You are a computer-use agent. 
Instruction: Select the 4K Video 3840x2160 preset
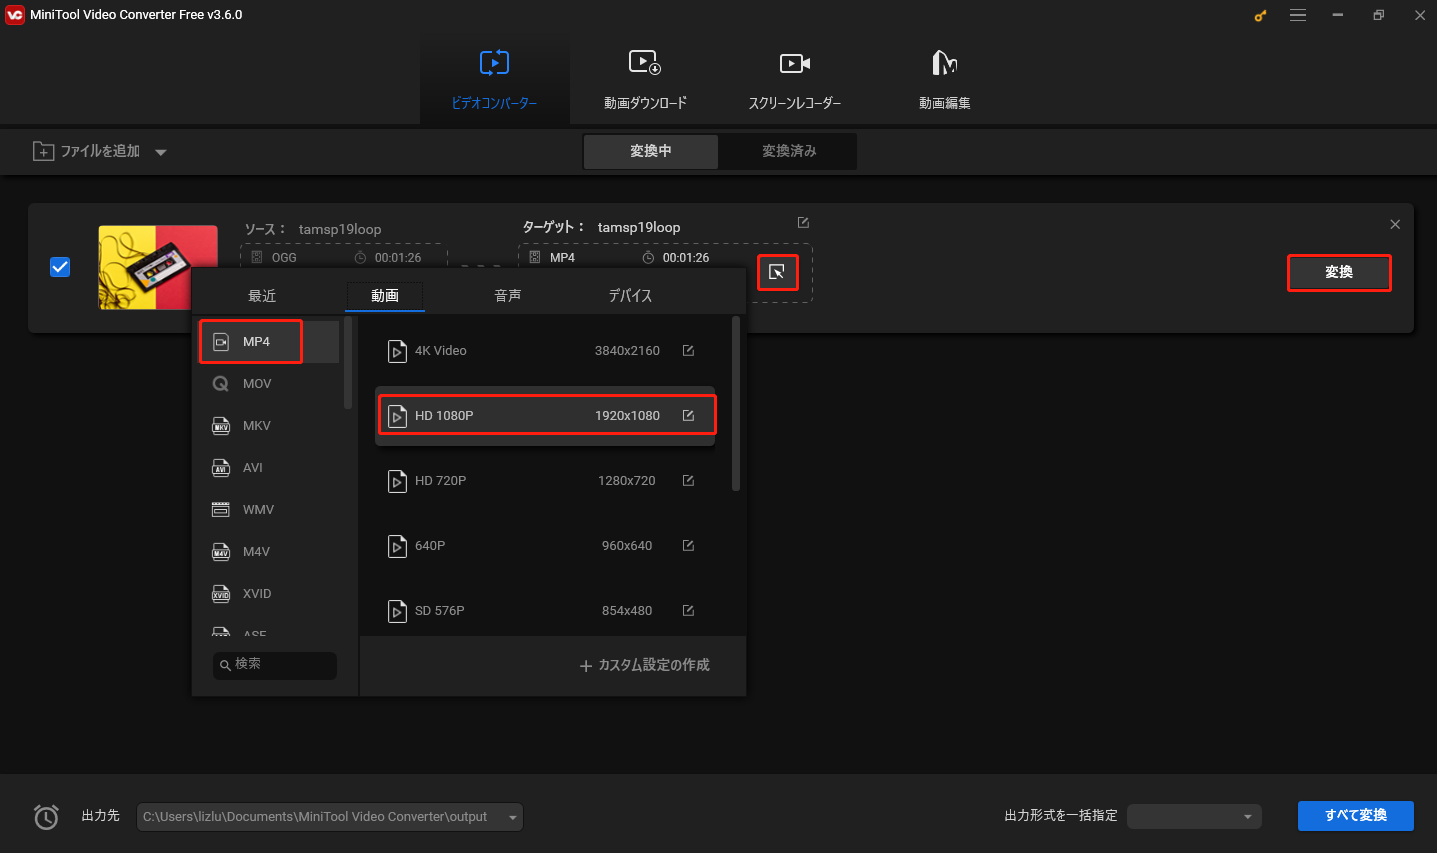pos(545,351)
